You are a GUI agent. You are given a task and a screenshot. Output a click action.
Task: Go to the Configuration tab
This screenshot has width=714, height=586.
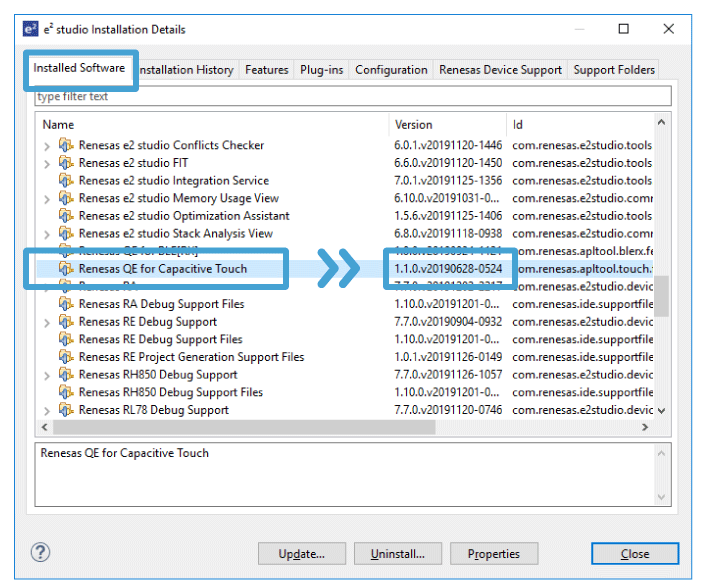(x=391, y=70)
